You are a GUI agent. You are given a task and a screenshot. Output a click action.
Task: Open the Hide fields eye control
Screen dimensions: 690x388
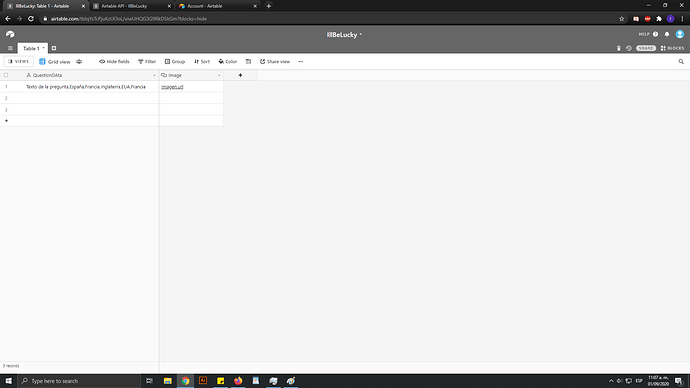click(114, 62)
